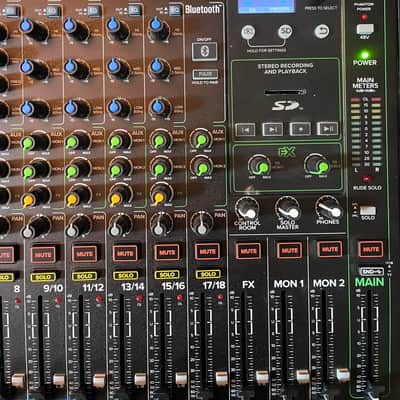Touch the top blue EQ knob on channel 15/16

tap(159, 27)
